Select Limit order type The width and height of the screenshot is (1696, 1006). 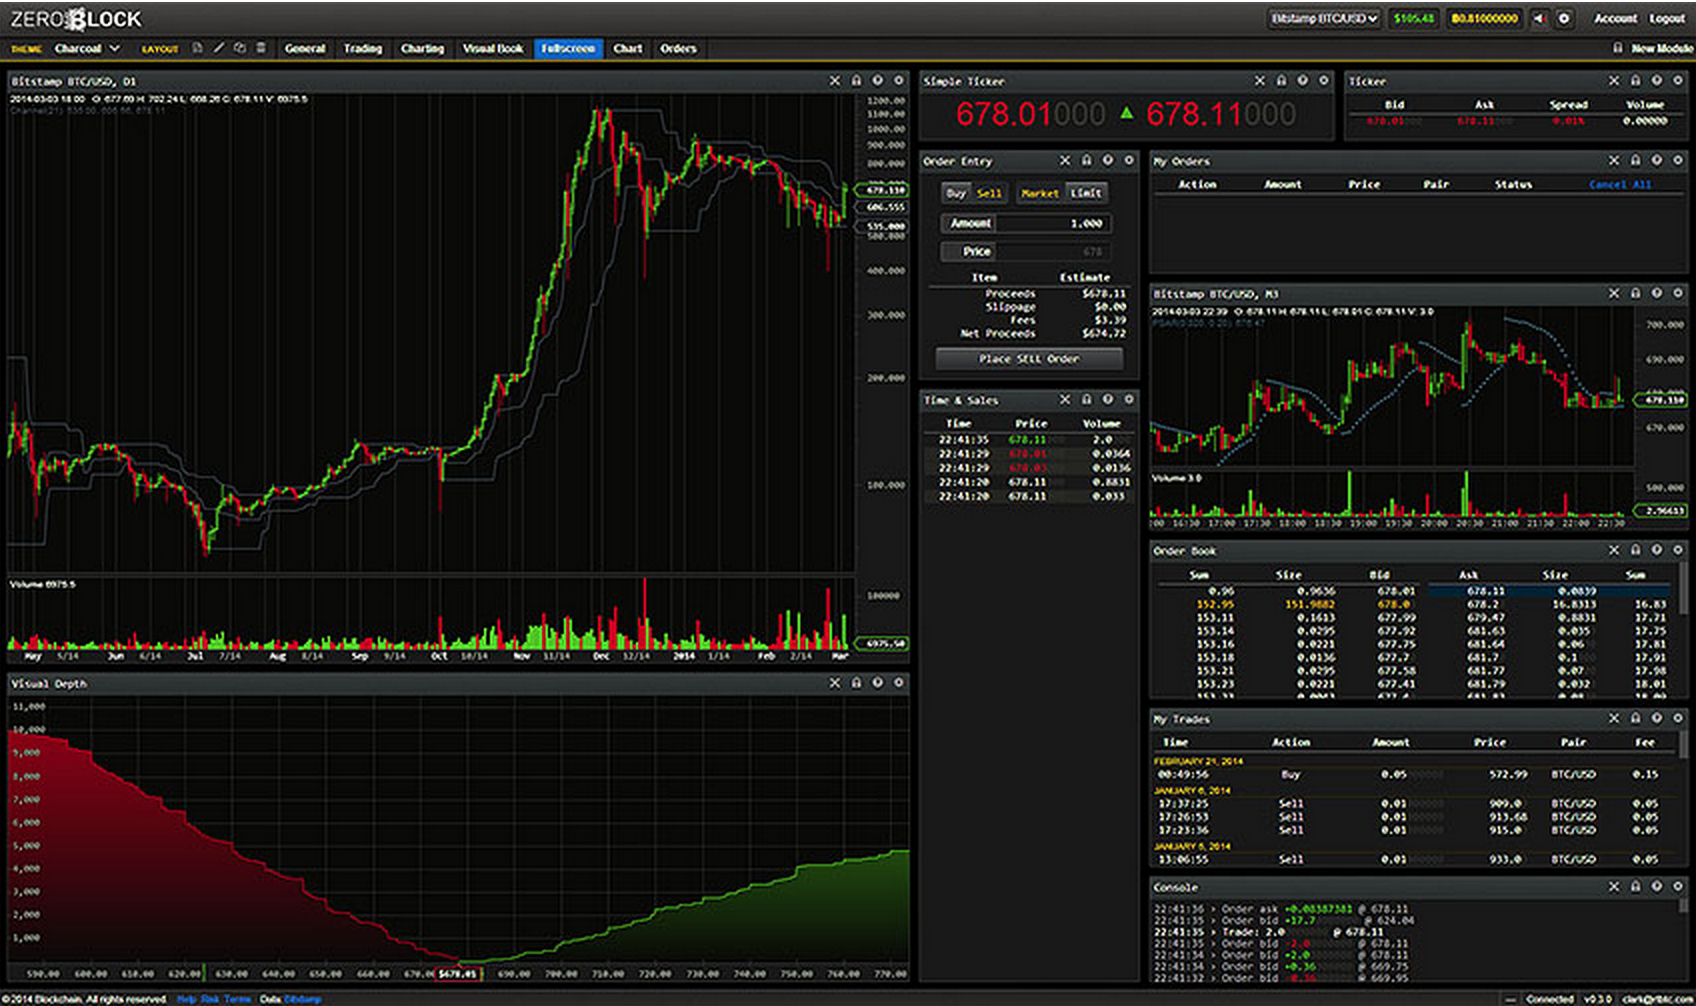click(1086, 193)
